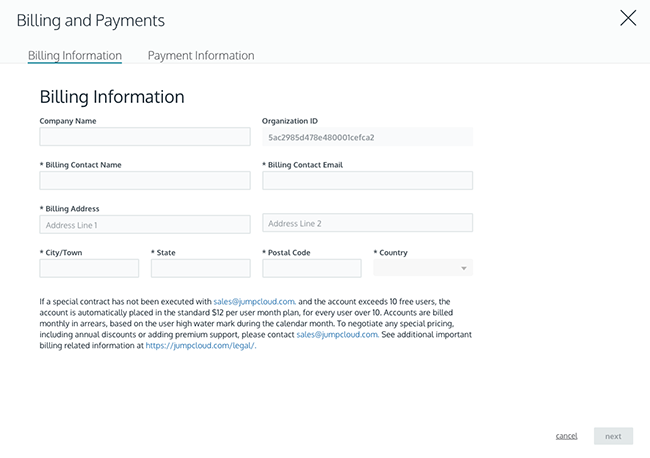Click the Address Line 2 field
Image resolution: width=650 pixels, height=458 pixels.
[x=367, y=223]
